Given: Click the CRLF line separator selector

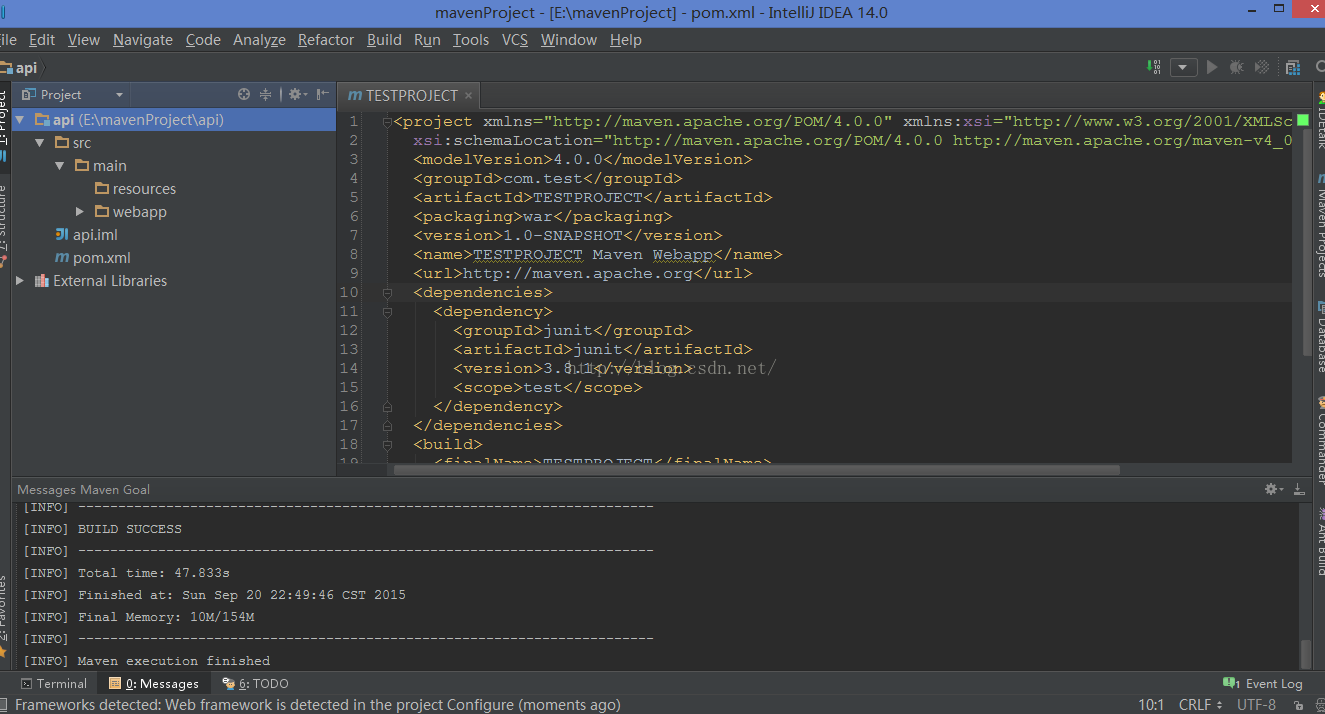Looking at the screenshot, I should 1200,704.
